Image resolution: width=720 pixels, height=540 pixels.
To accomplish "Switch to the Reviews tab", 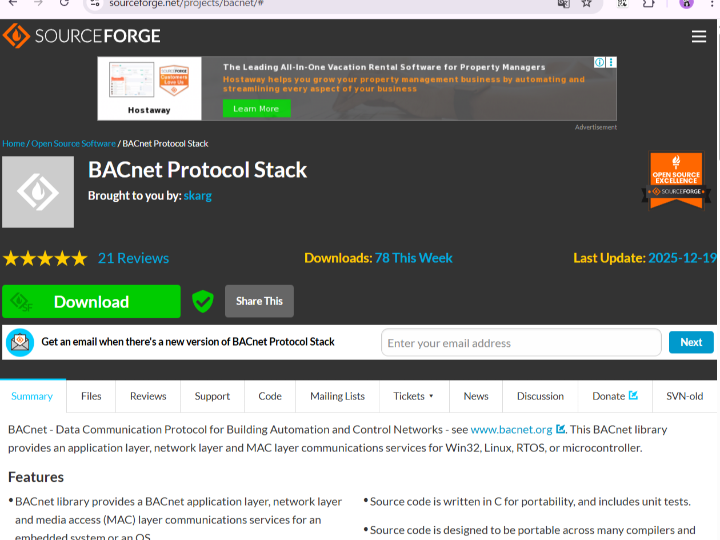I will pos(148,396).
